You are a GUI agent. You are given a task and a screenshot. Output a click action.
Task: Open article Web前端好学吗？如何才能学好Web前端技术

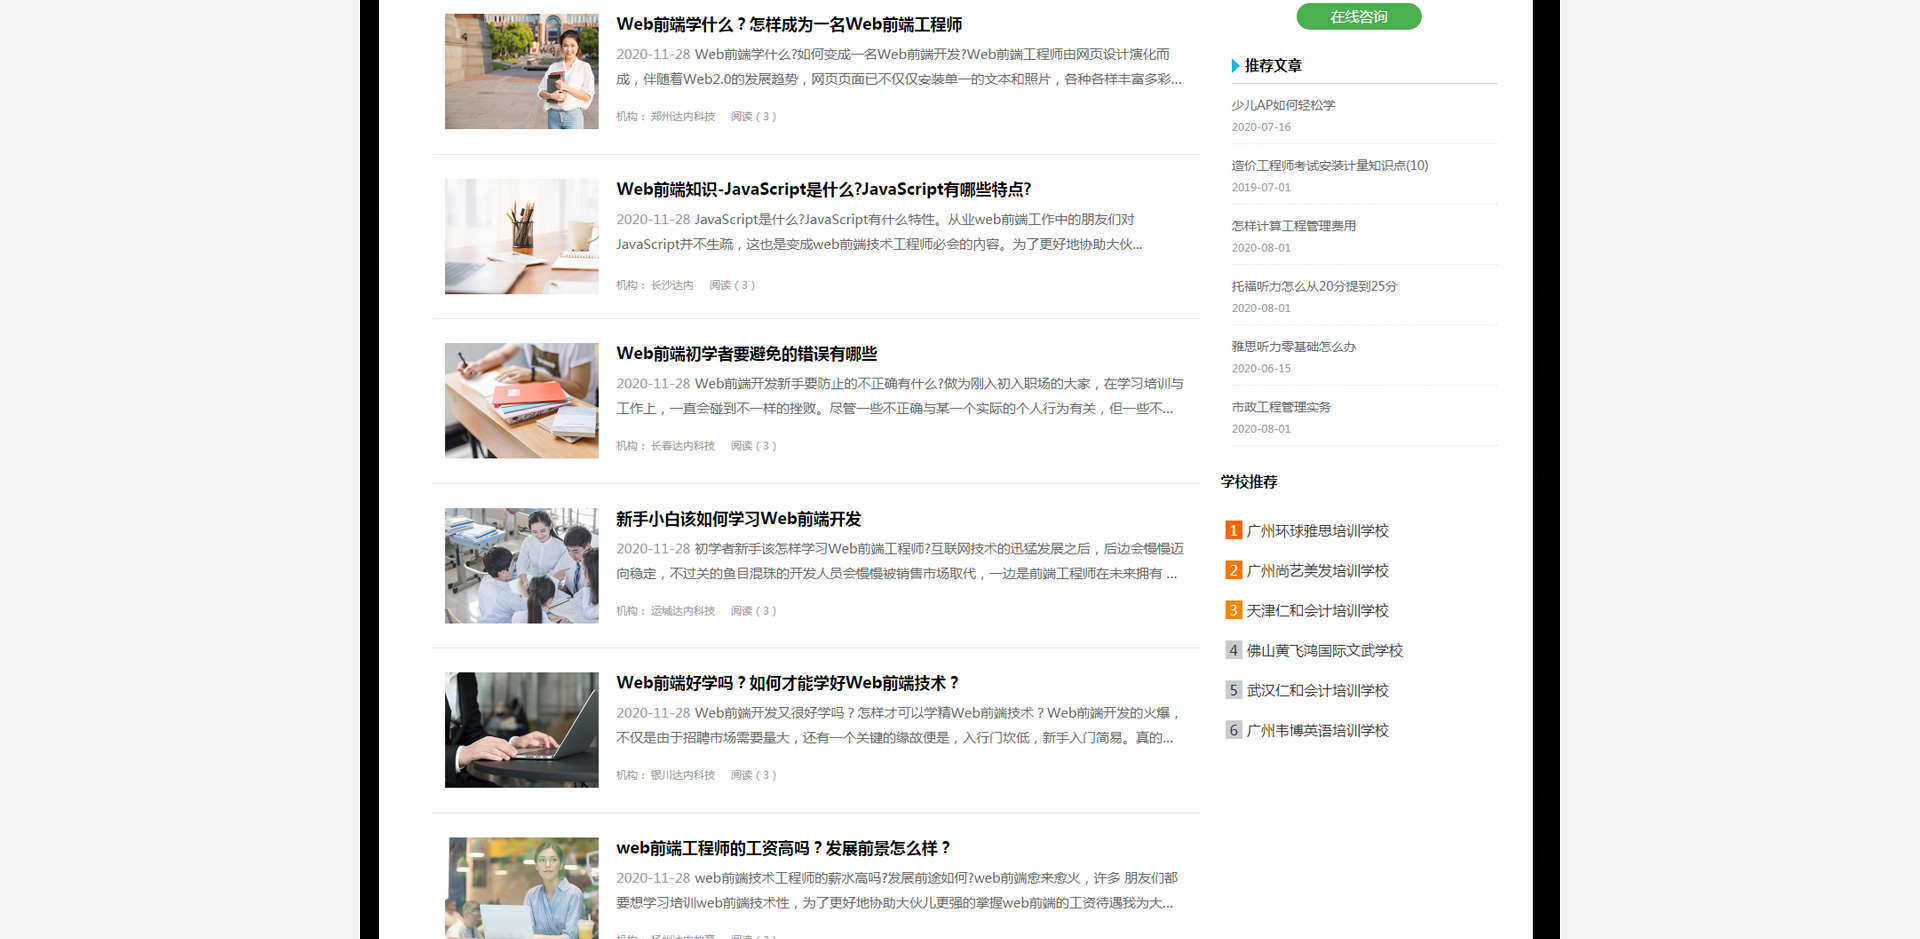[788, 683]
